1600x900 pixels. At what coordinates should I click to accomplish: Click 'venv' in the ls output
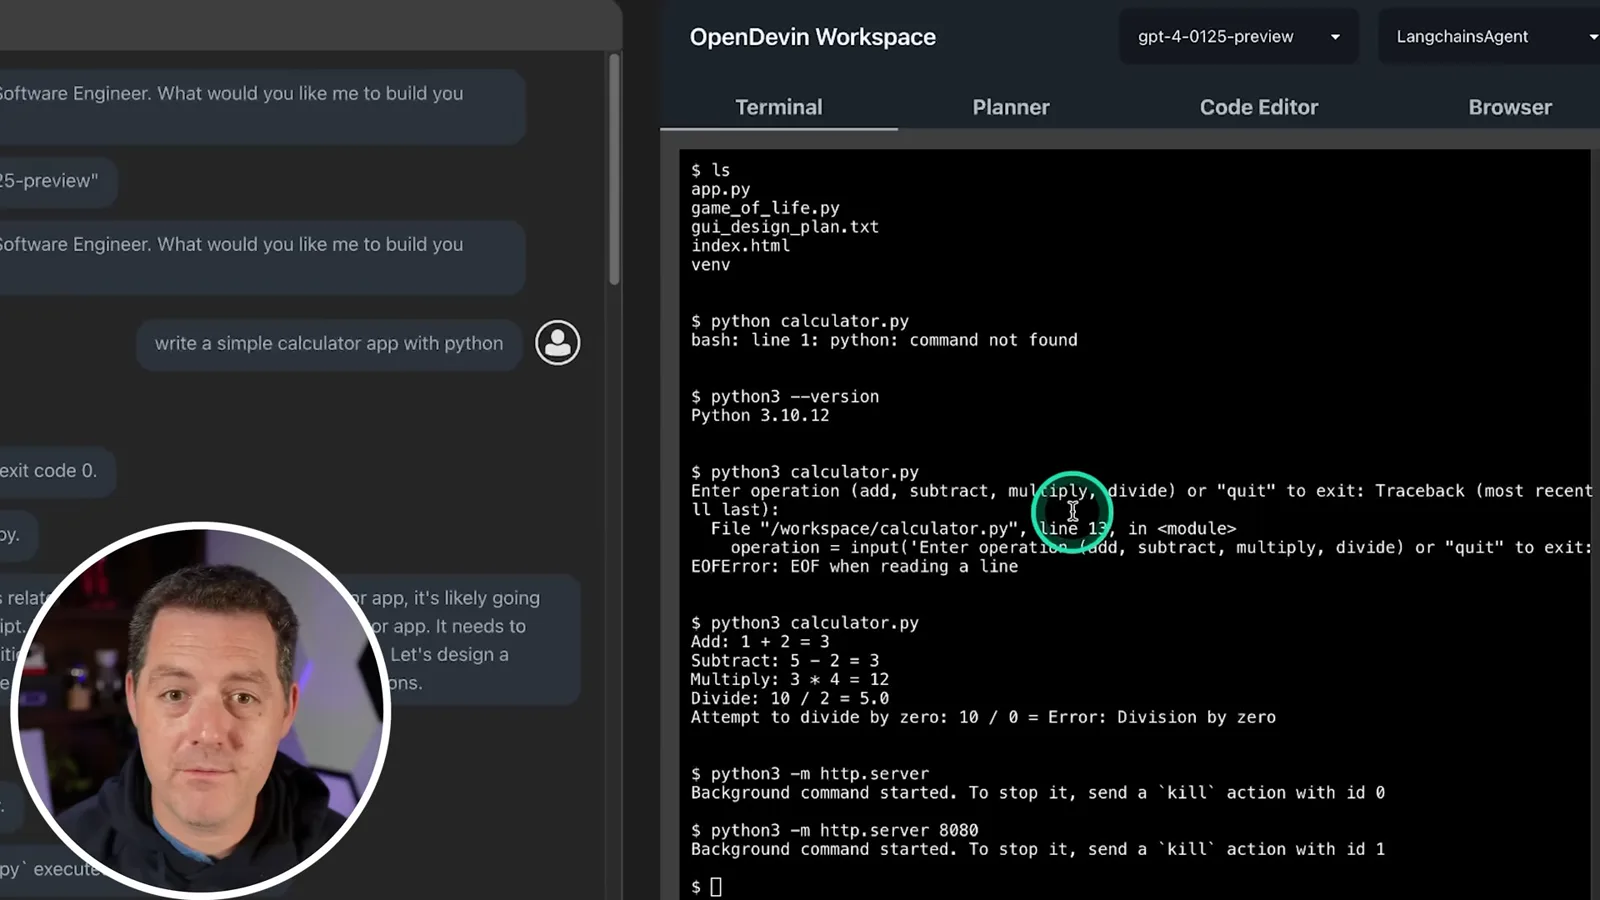tap(710, 265)
